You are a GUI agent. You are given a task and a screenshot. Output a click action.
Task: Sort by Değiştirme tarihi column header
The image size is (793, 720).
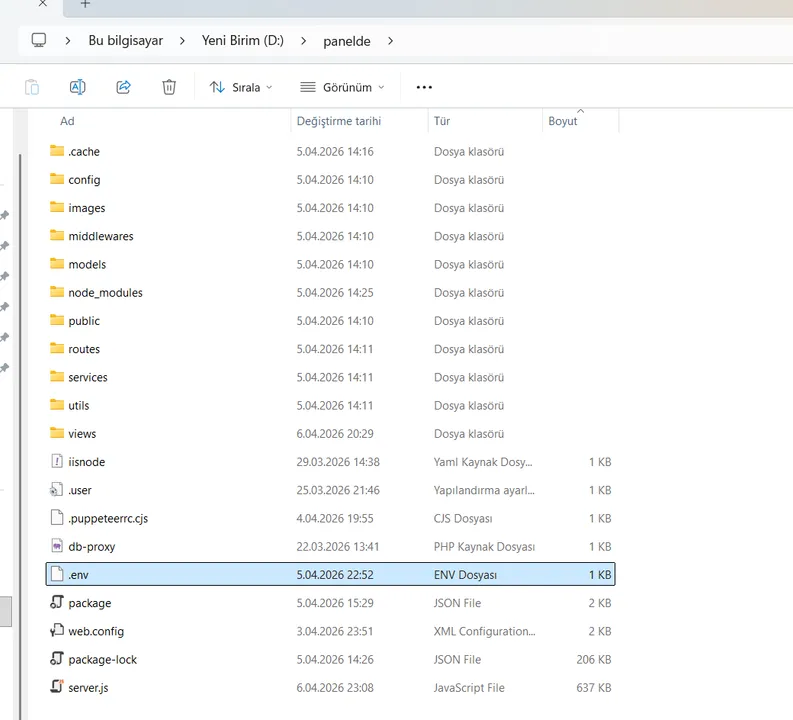[x=338, y=121]
